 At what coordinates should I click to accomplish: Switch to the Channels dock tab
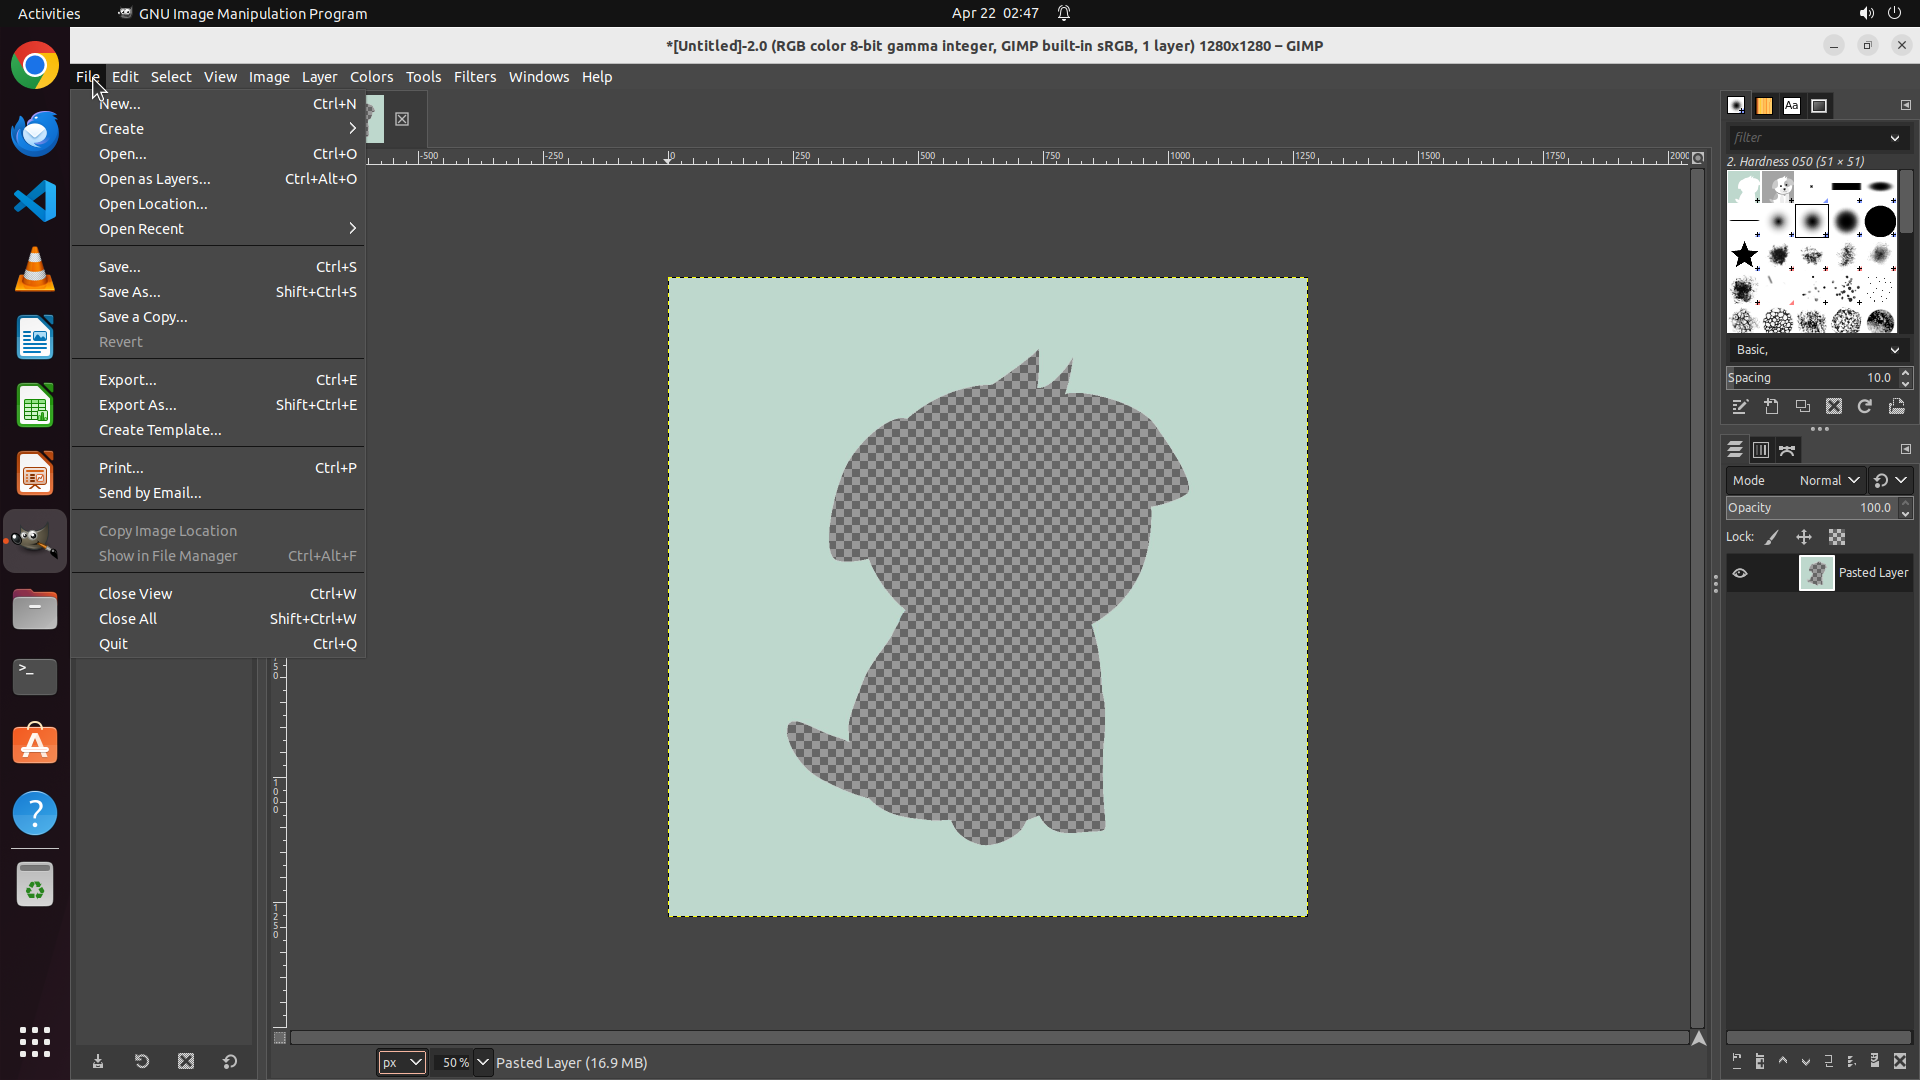[1761, 450]
